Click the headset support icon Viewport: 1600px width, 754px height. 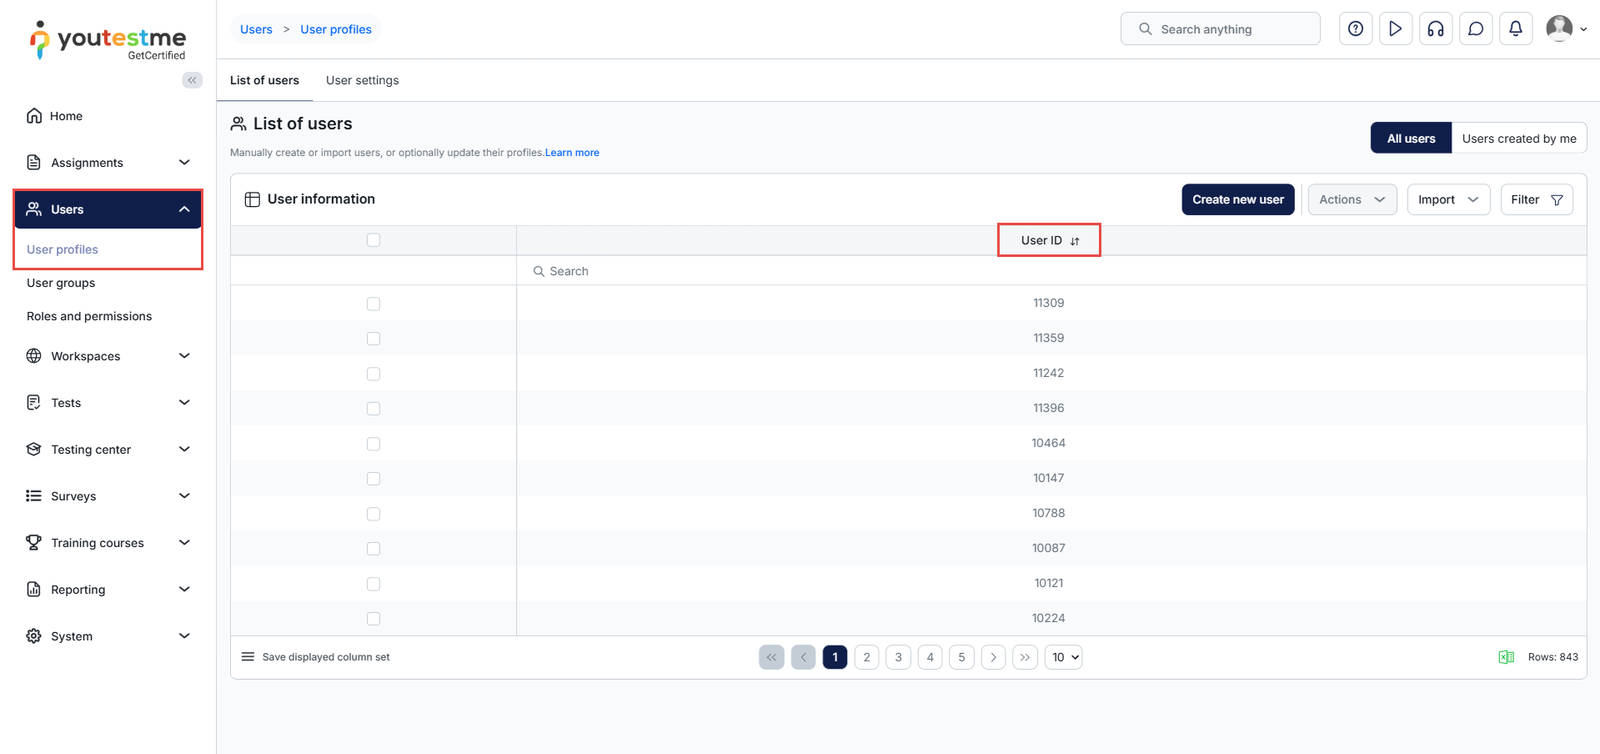tap(1435, 29)
